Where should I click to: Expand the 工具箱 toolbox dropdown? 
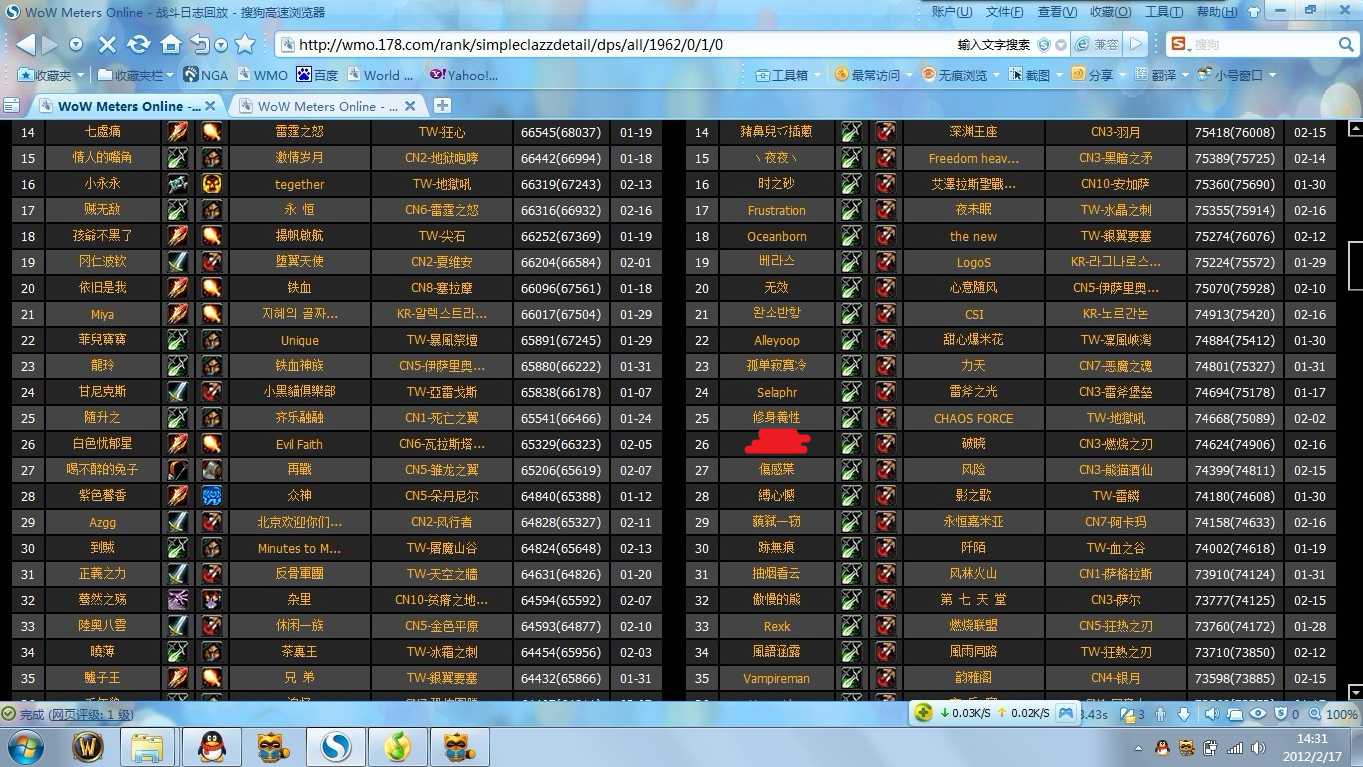point(816,75)
